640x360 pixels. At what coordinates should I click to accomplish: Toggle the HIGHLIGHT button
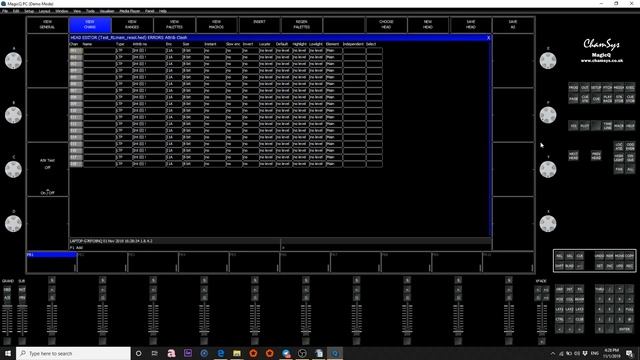point(619,158)
